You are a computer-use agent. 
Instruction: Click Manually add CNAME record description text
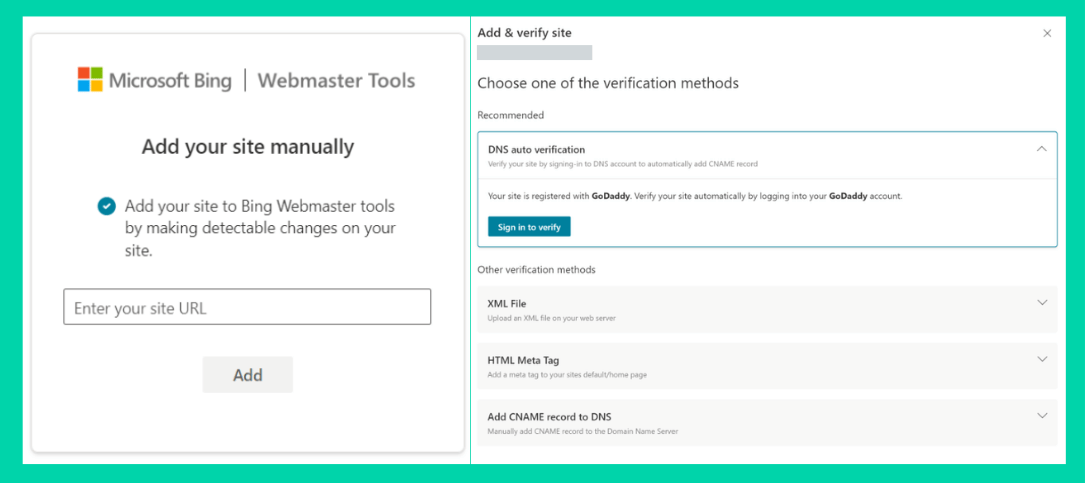[x=583, y=431]
